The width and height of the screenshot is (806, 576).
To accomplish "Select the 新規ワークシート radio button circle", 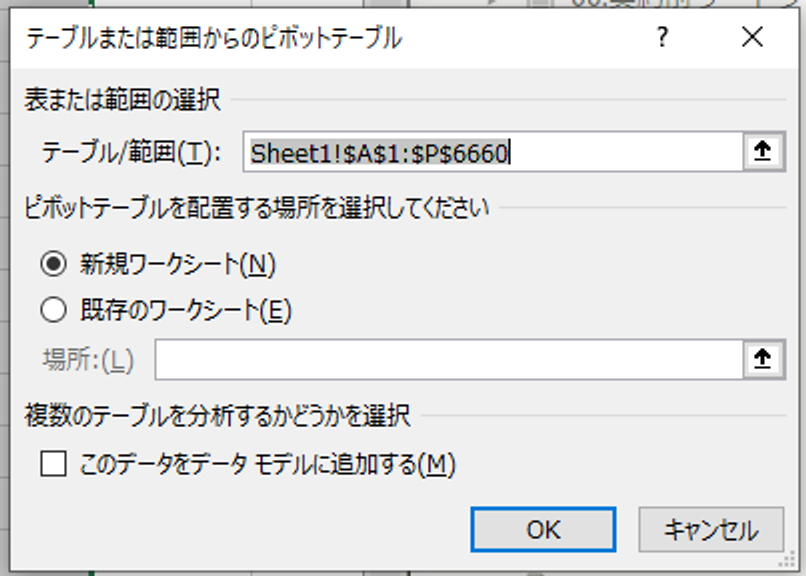I will (x=53, y=264).
